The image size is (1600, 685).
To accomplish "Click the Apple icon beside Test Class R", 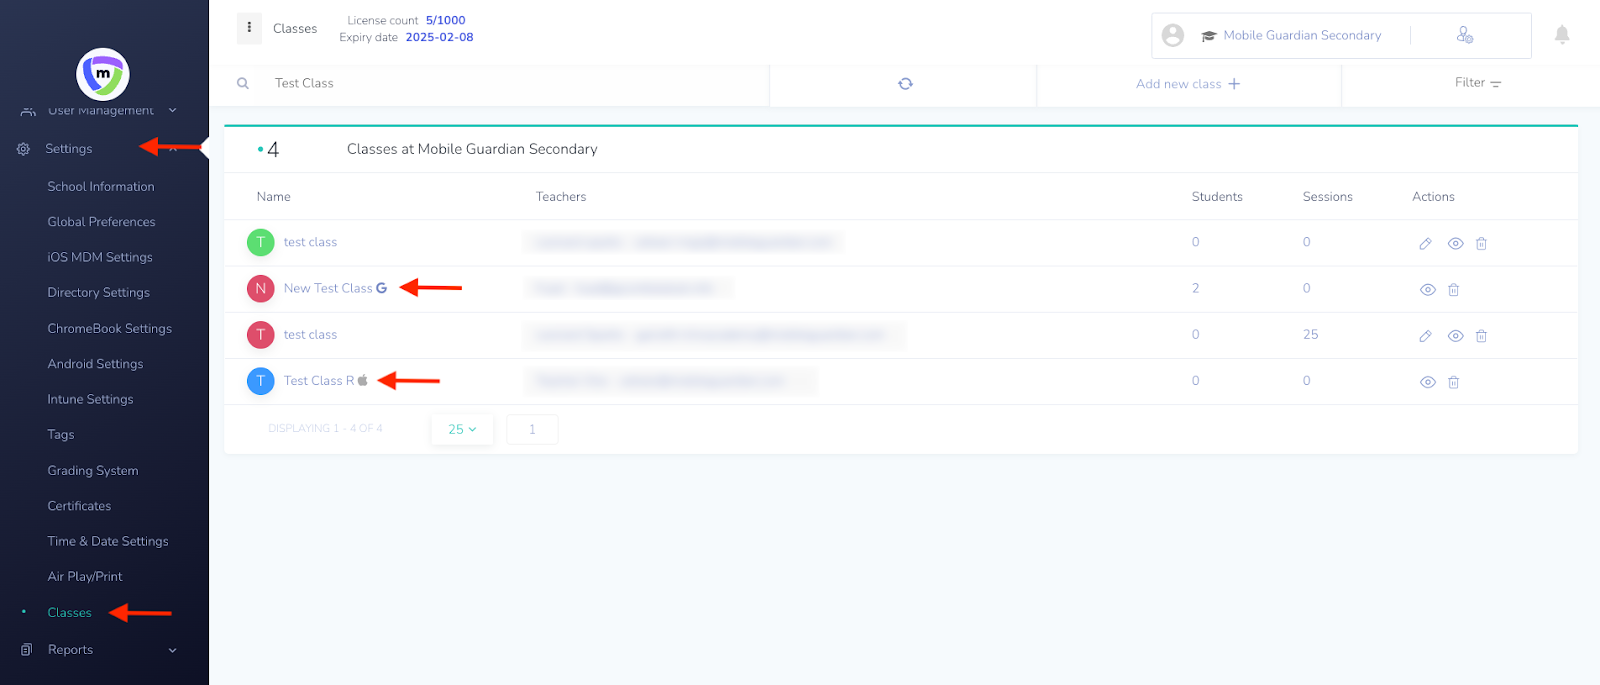I will pyautogui.click(x=363, y=380).
